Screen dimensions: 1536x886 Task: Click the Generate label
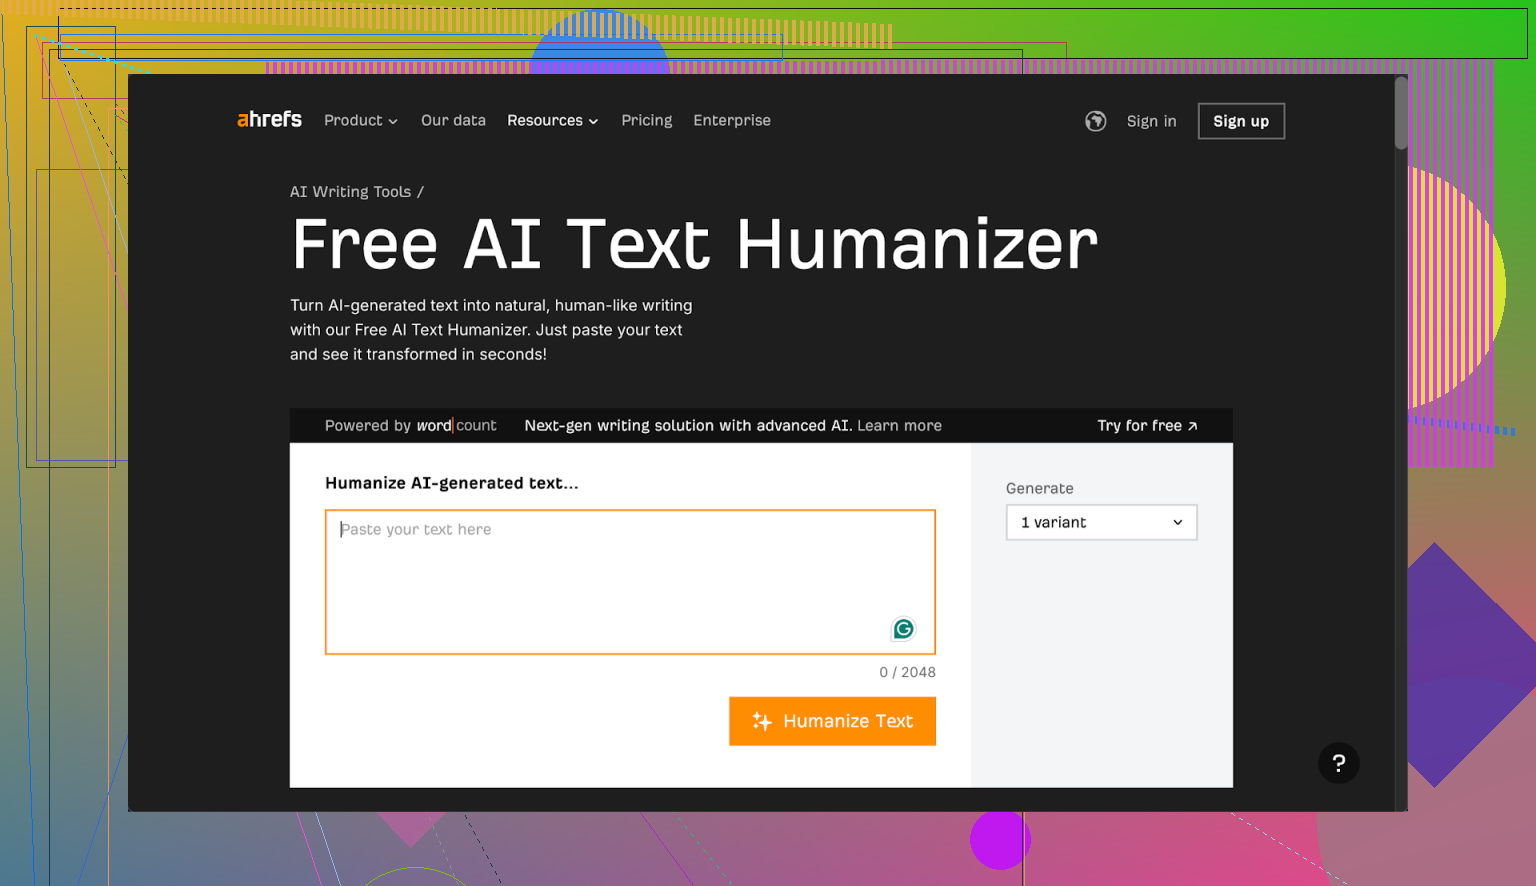click(1040, 488)
